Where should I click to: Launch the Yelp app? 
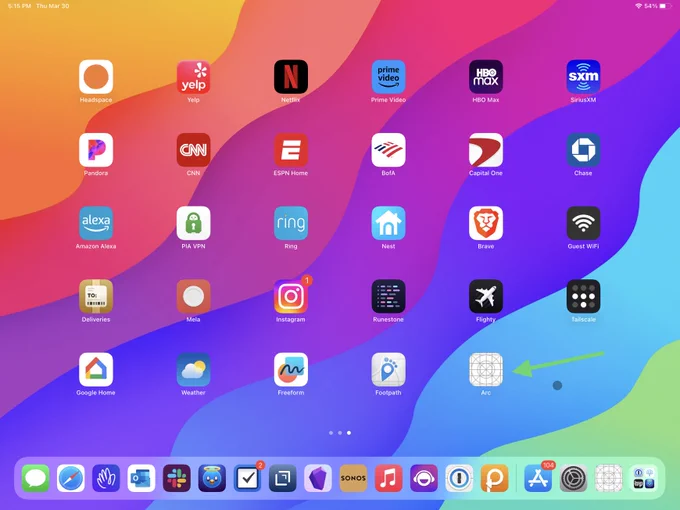(193, 77)
